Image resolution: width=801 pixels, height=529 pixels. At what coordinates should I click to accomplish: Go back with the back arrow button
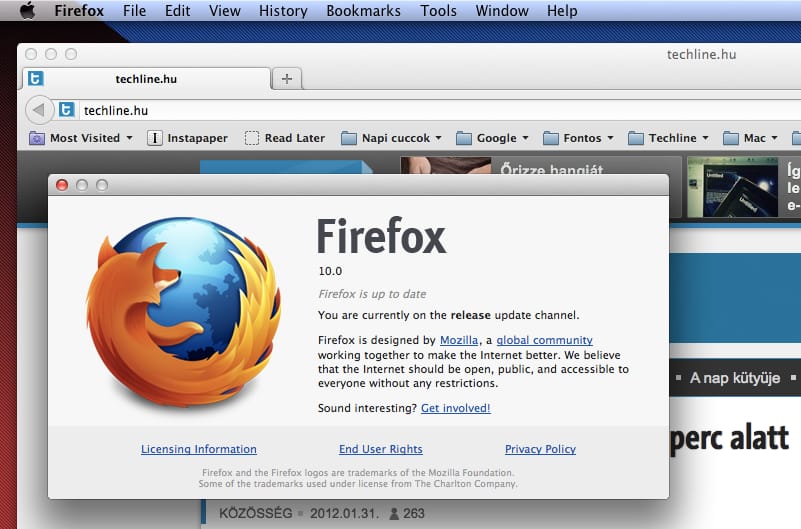39,110
